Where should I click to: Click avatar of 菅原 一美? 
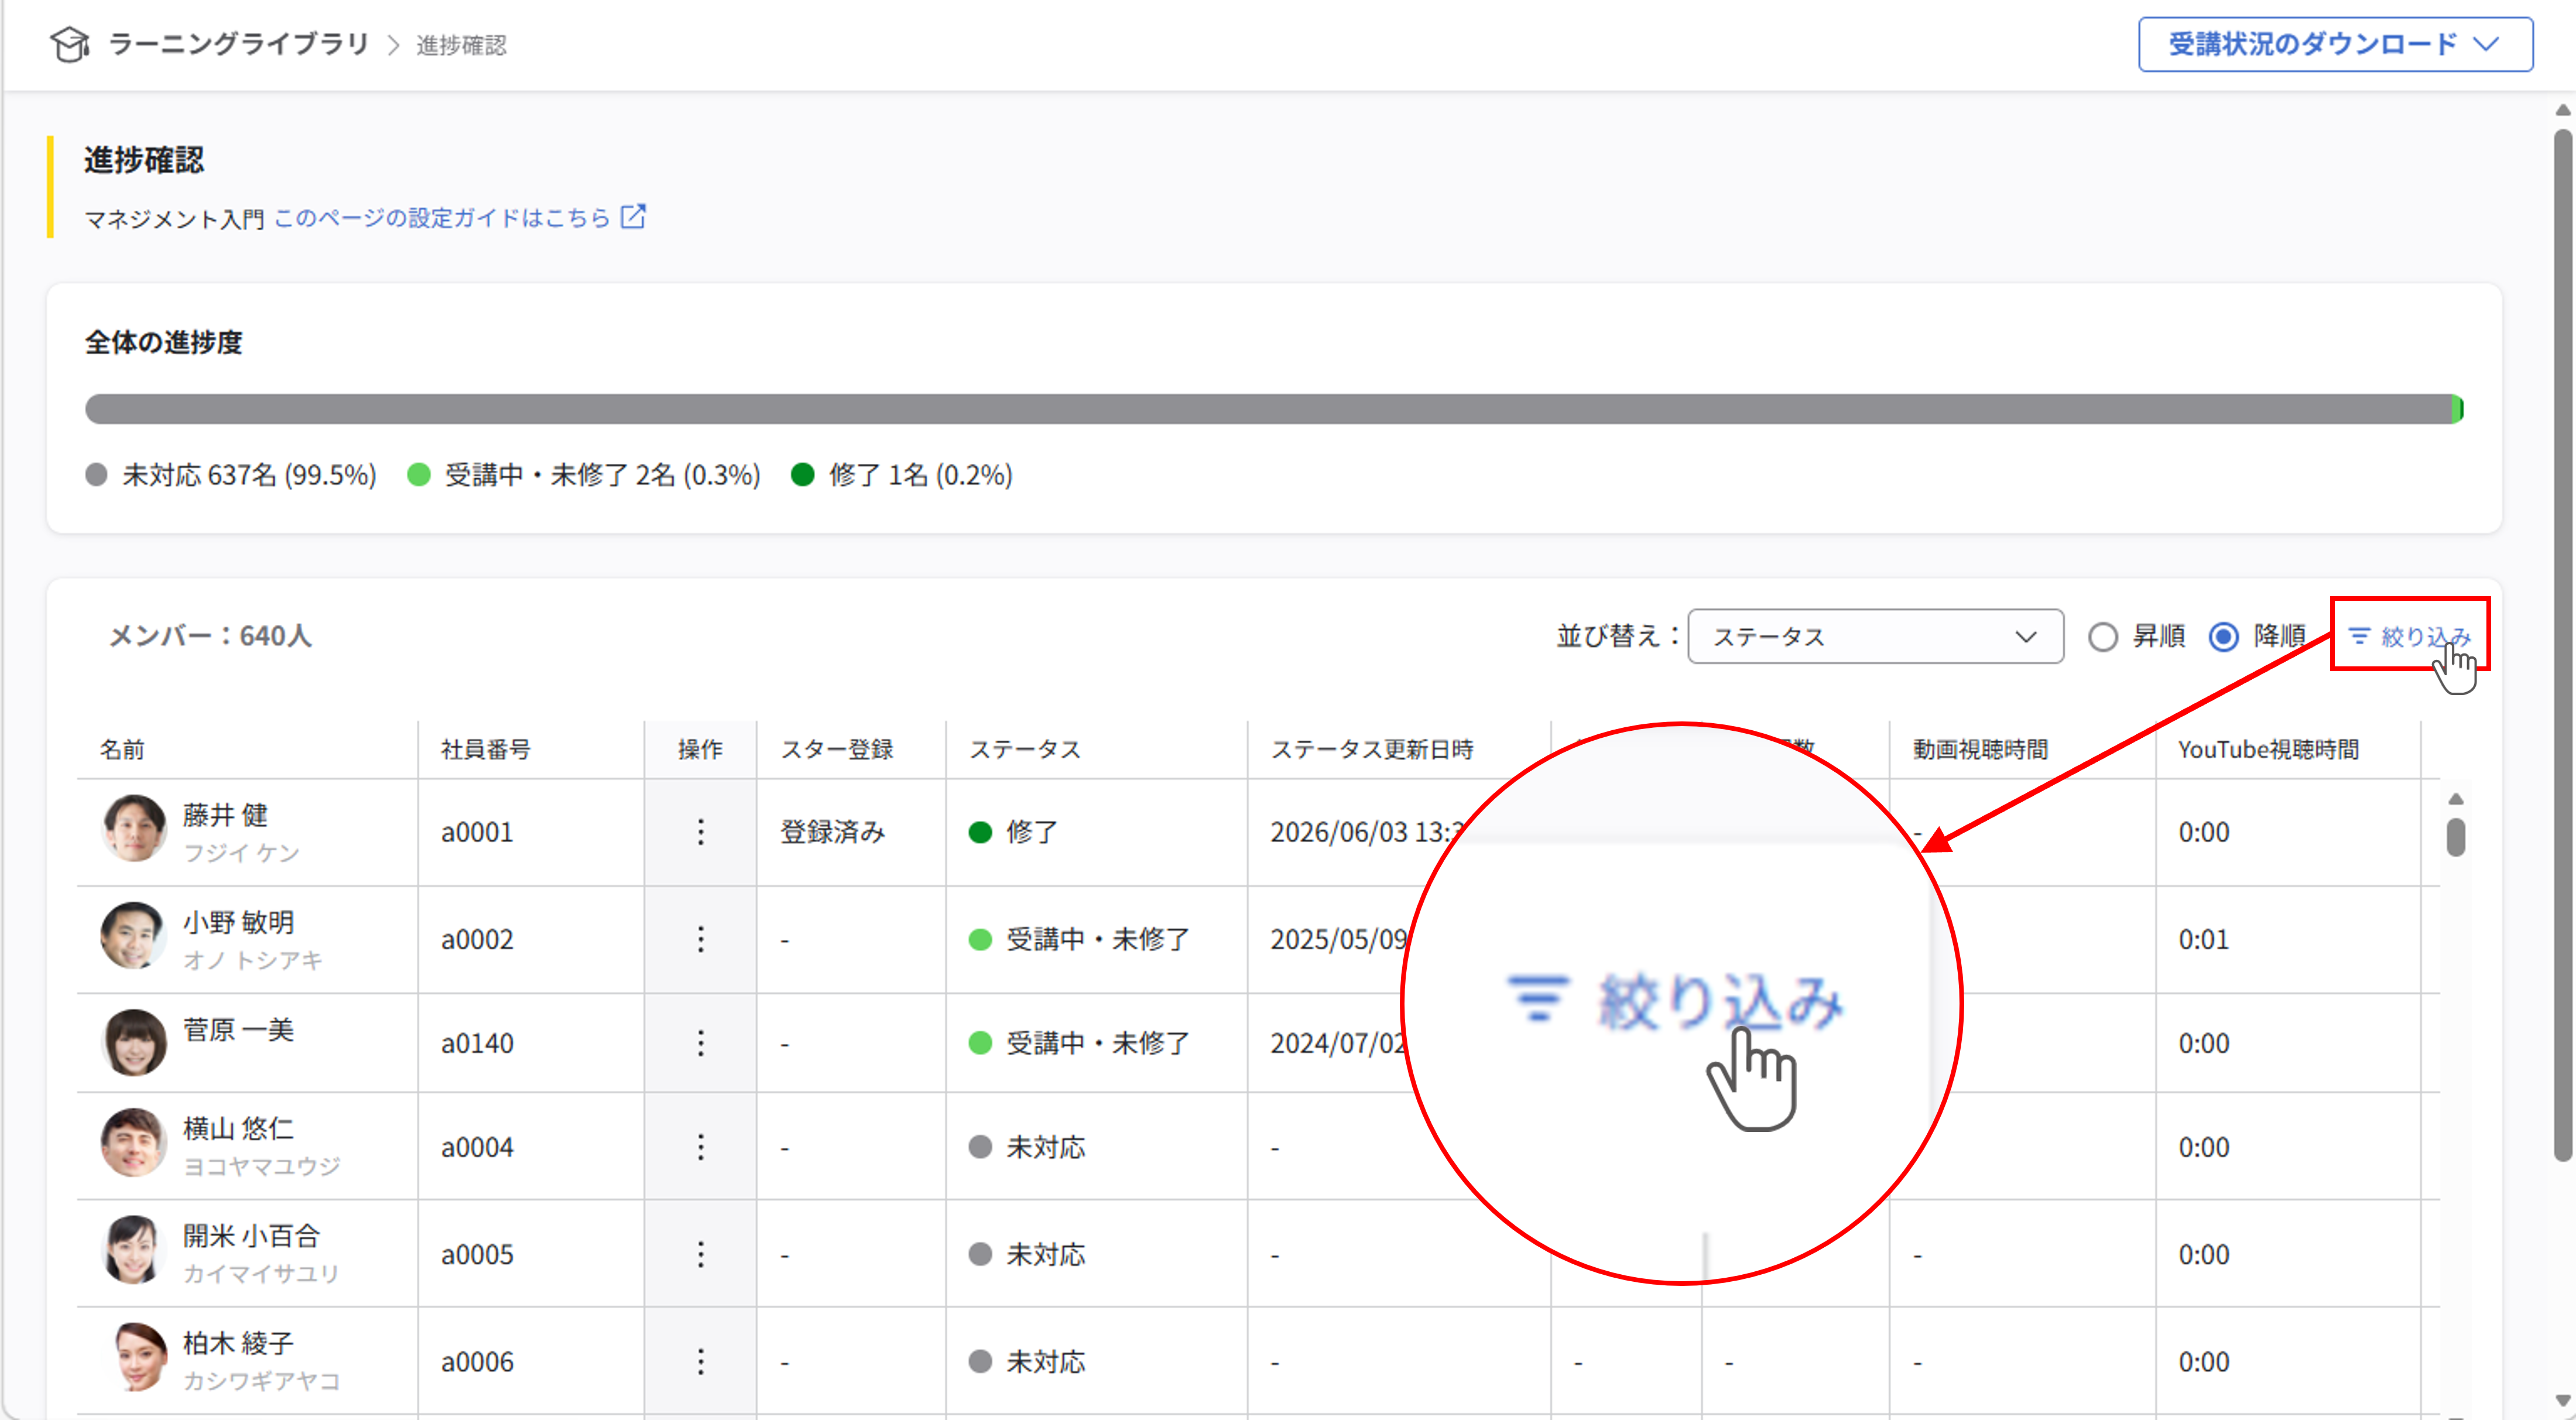(133, 1042)
